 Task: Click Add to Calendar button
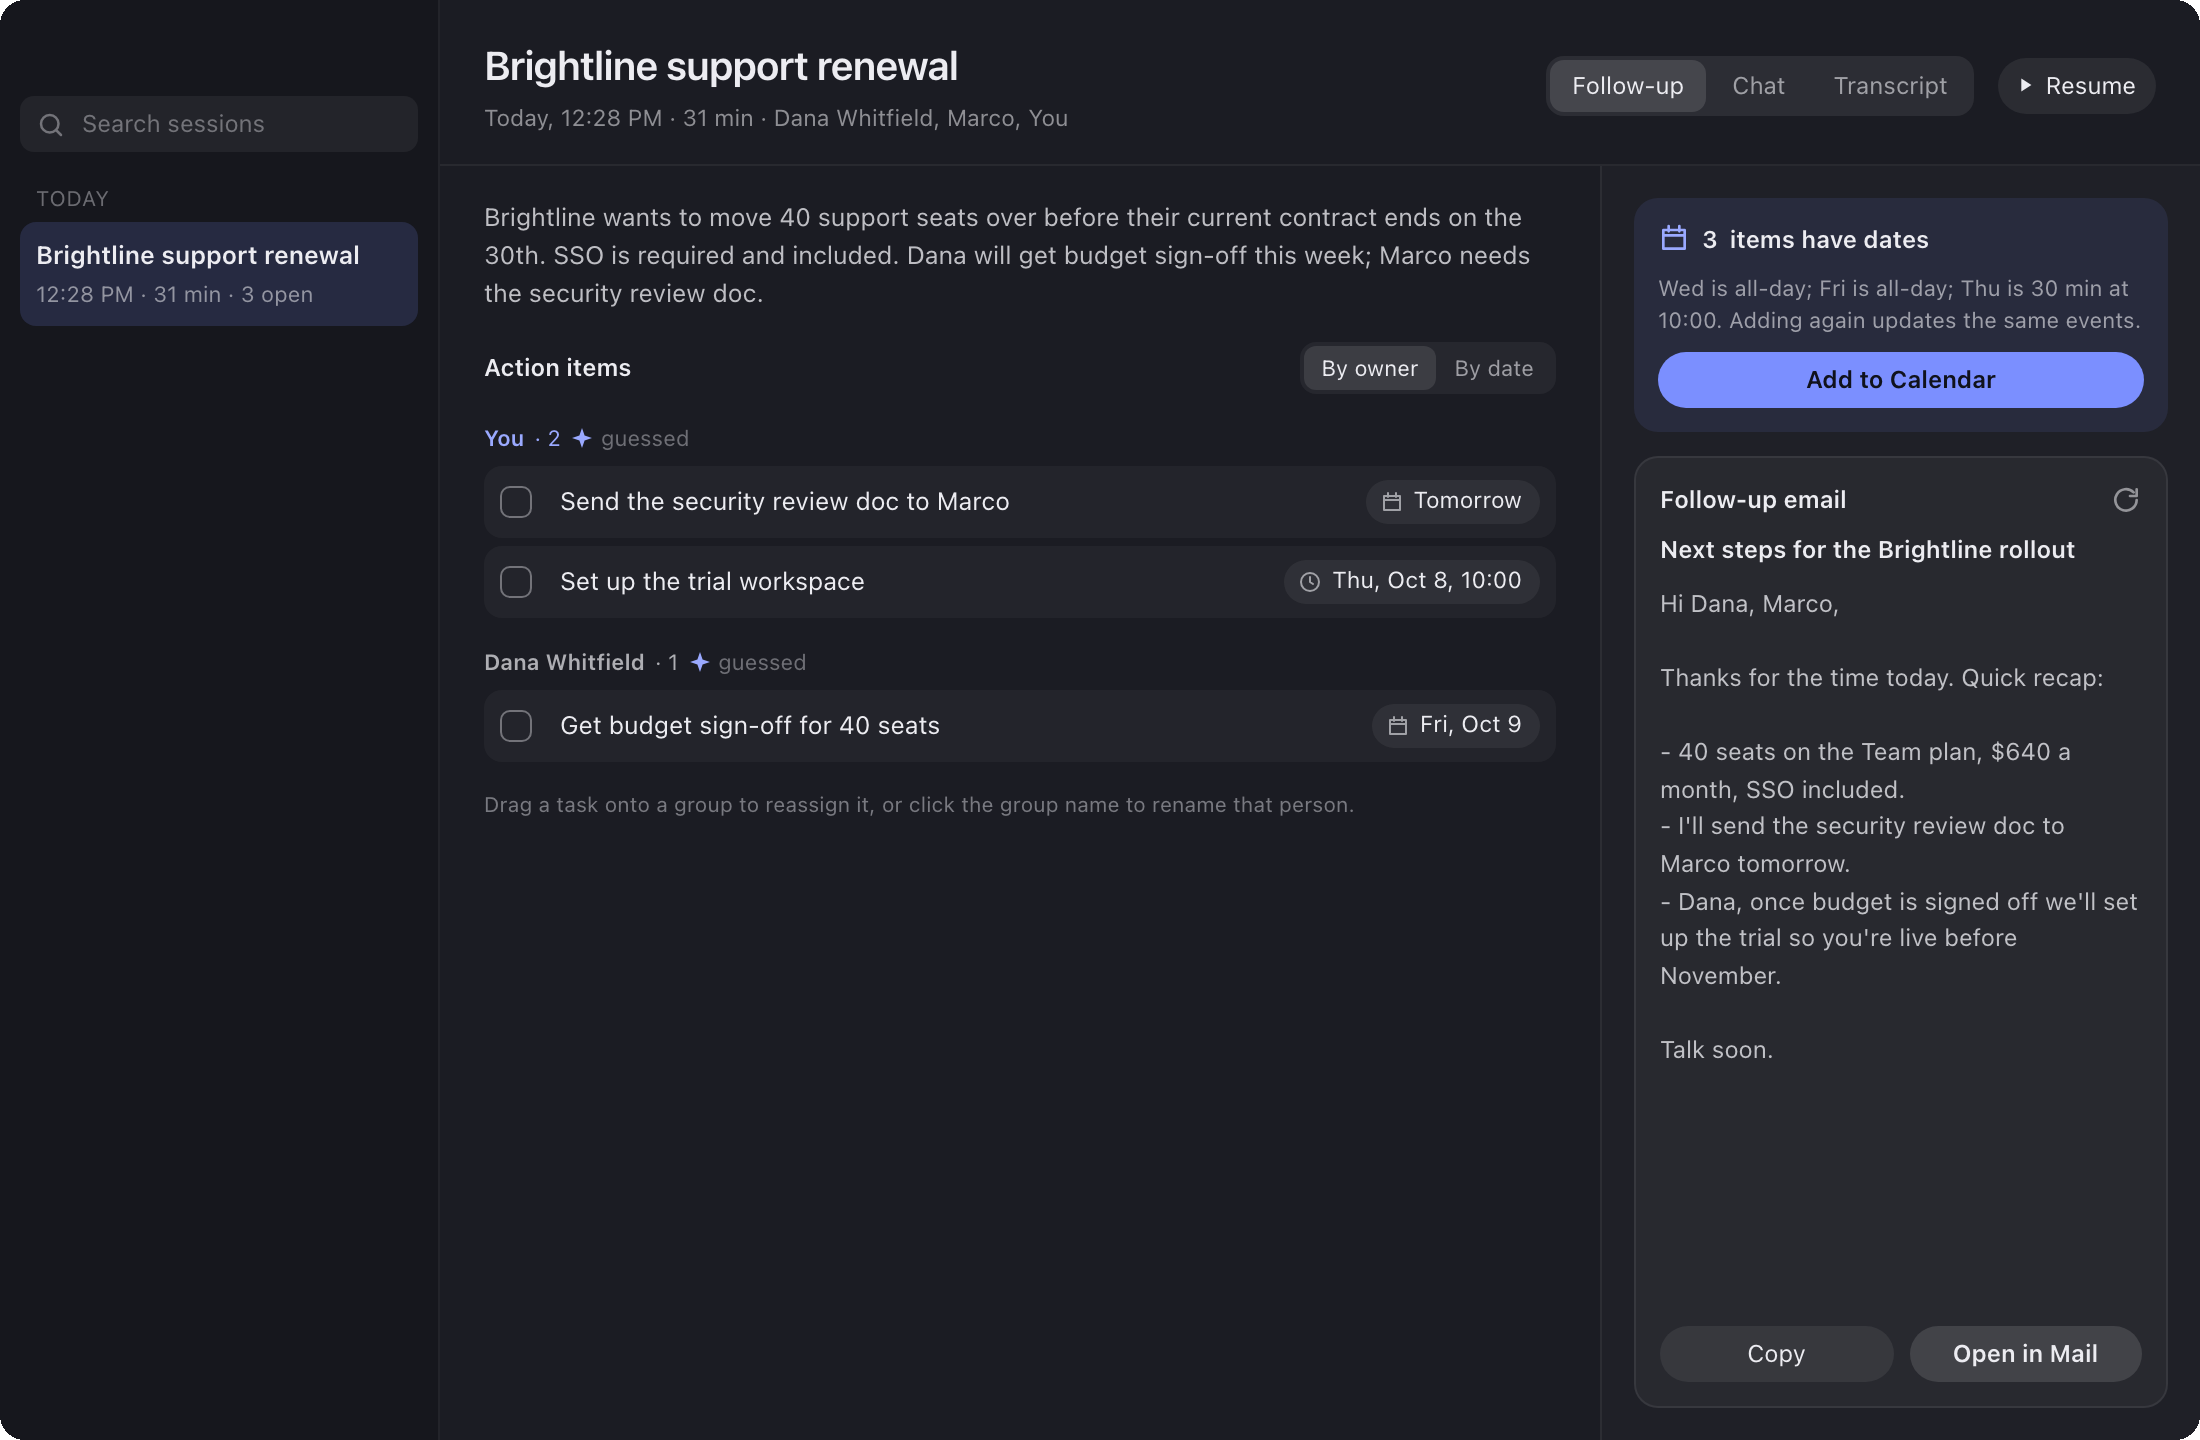point(1900,380)
